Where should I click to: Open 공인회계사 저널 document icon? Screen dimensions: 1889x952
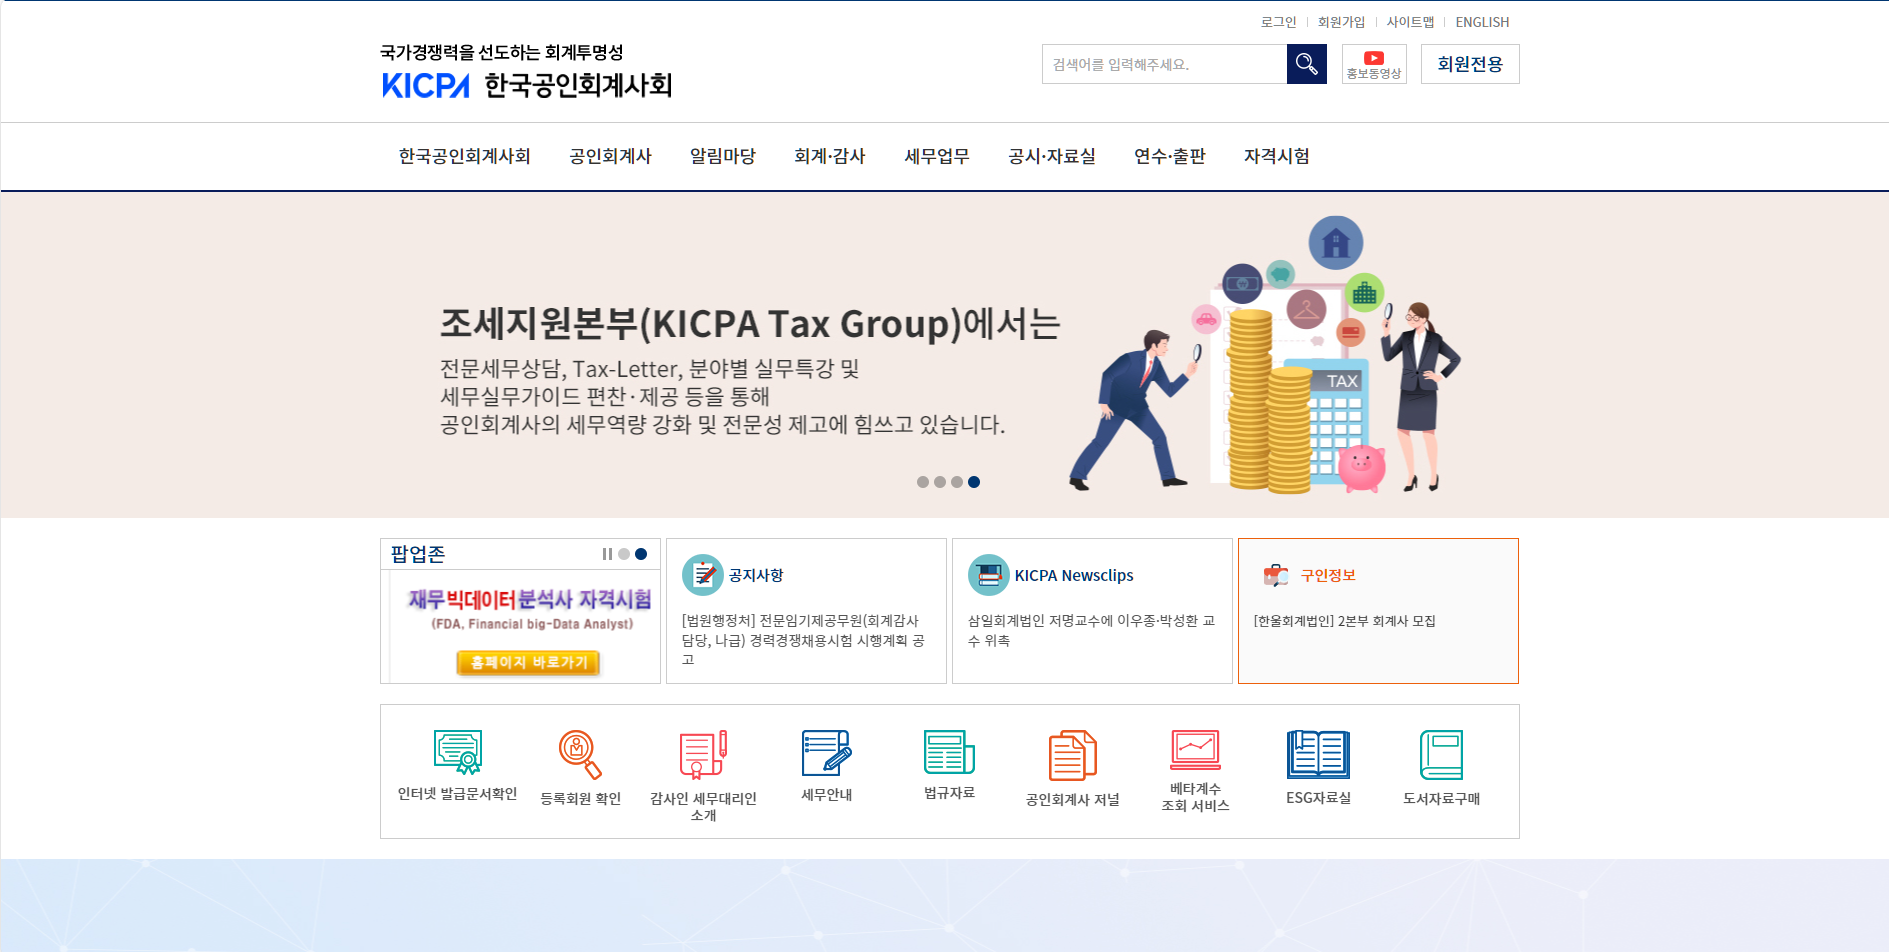coord(1072,755)
